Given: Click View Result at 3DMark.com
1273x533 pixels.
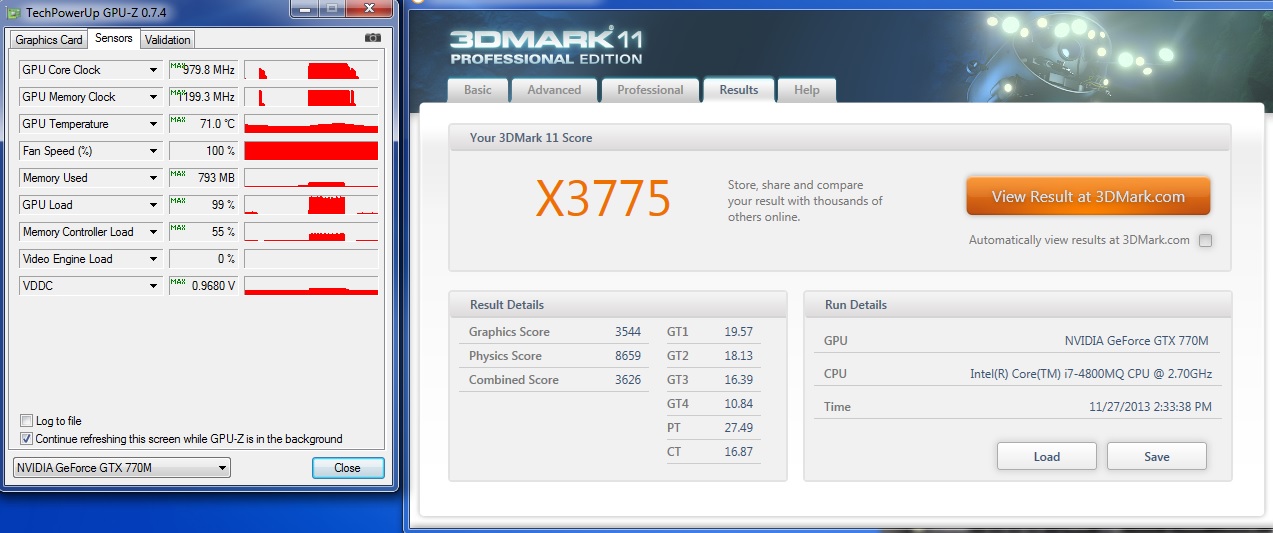Looking at the screenshot, I should pos(1088,197).
